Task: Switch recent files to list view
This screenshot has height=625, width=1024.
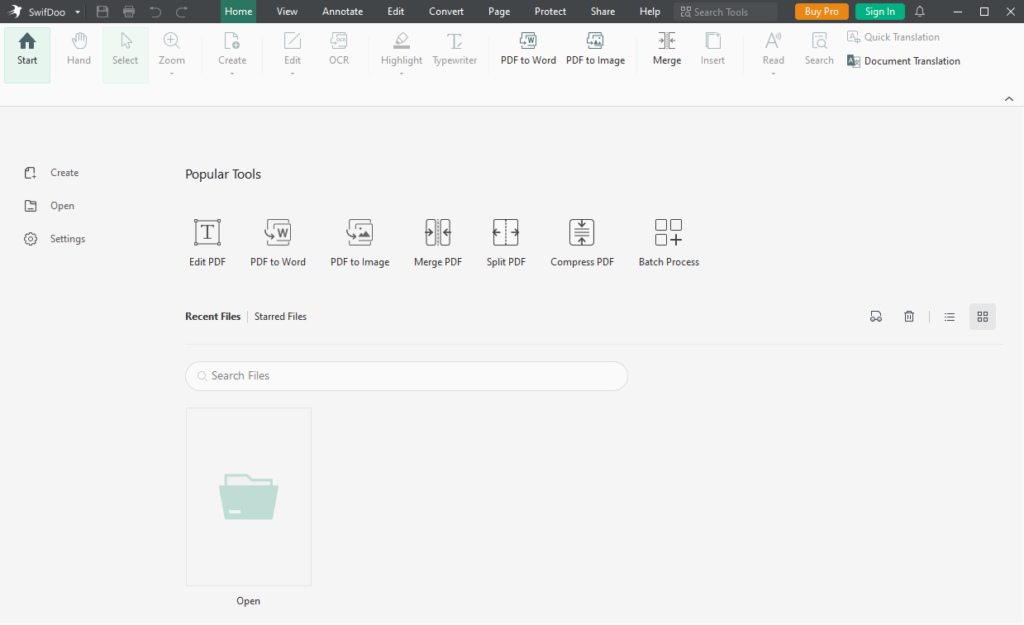Action: [949, 317]
